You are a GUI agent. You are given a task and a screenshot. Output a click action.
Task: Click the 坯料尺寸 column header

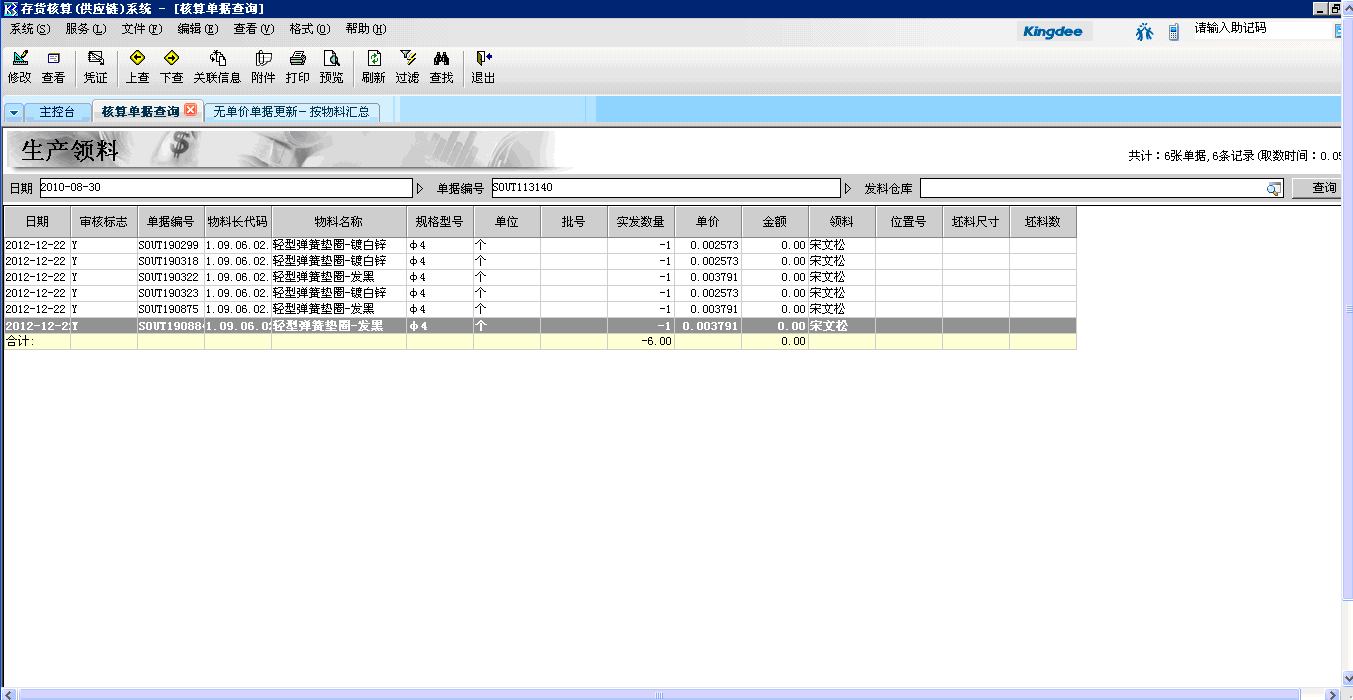(976, 221)
